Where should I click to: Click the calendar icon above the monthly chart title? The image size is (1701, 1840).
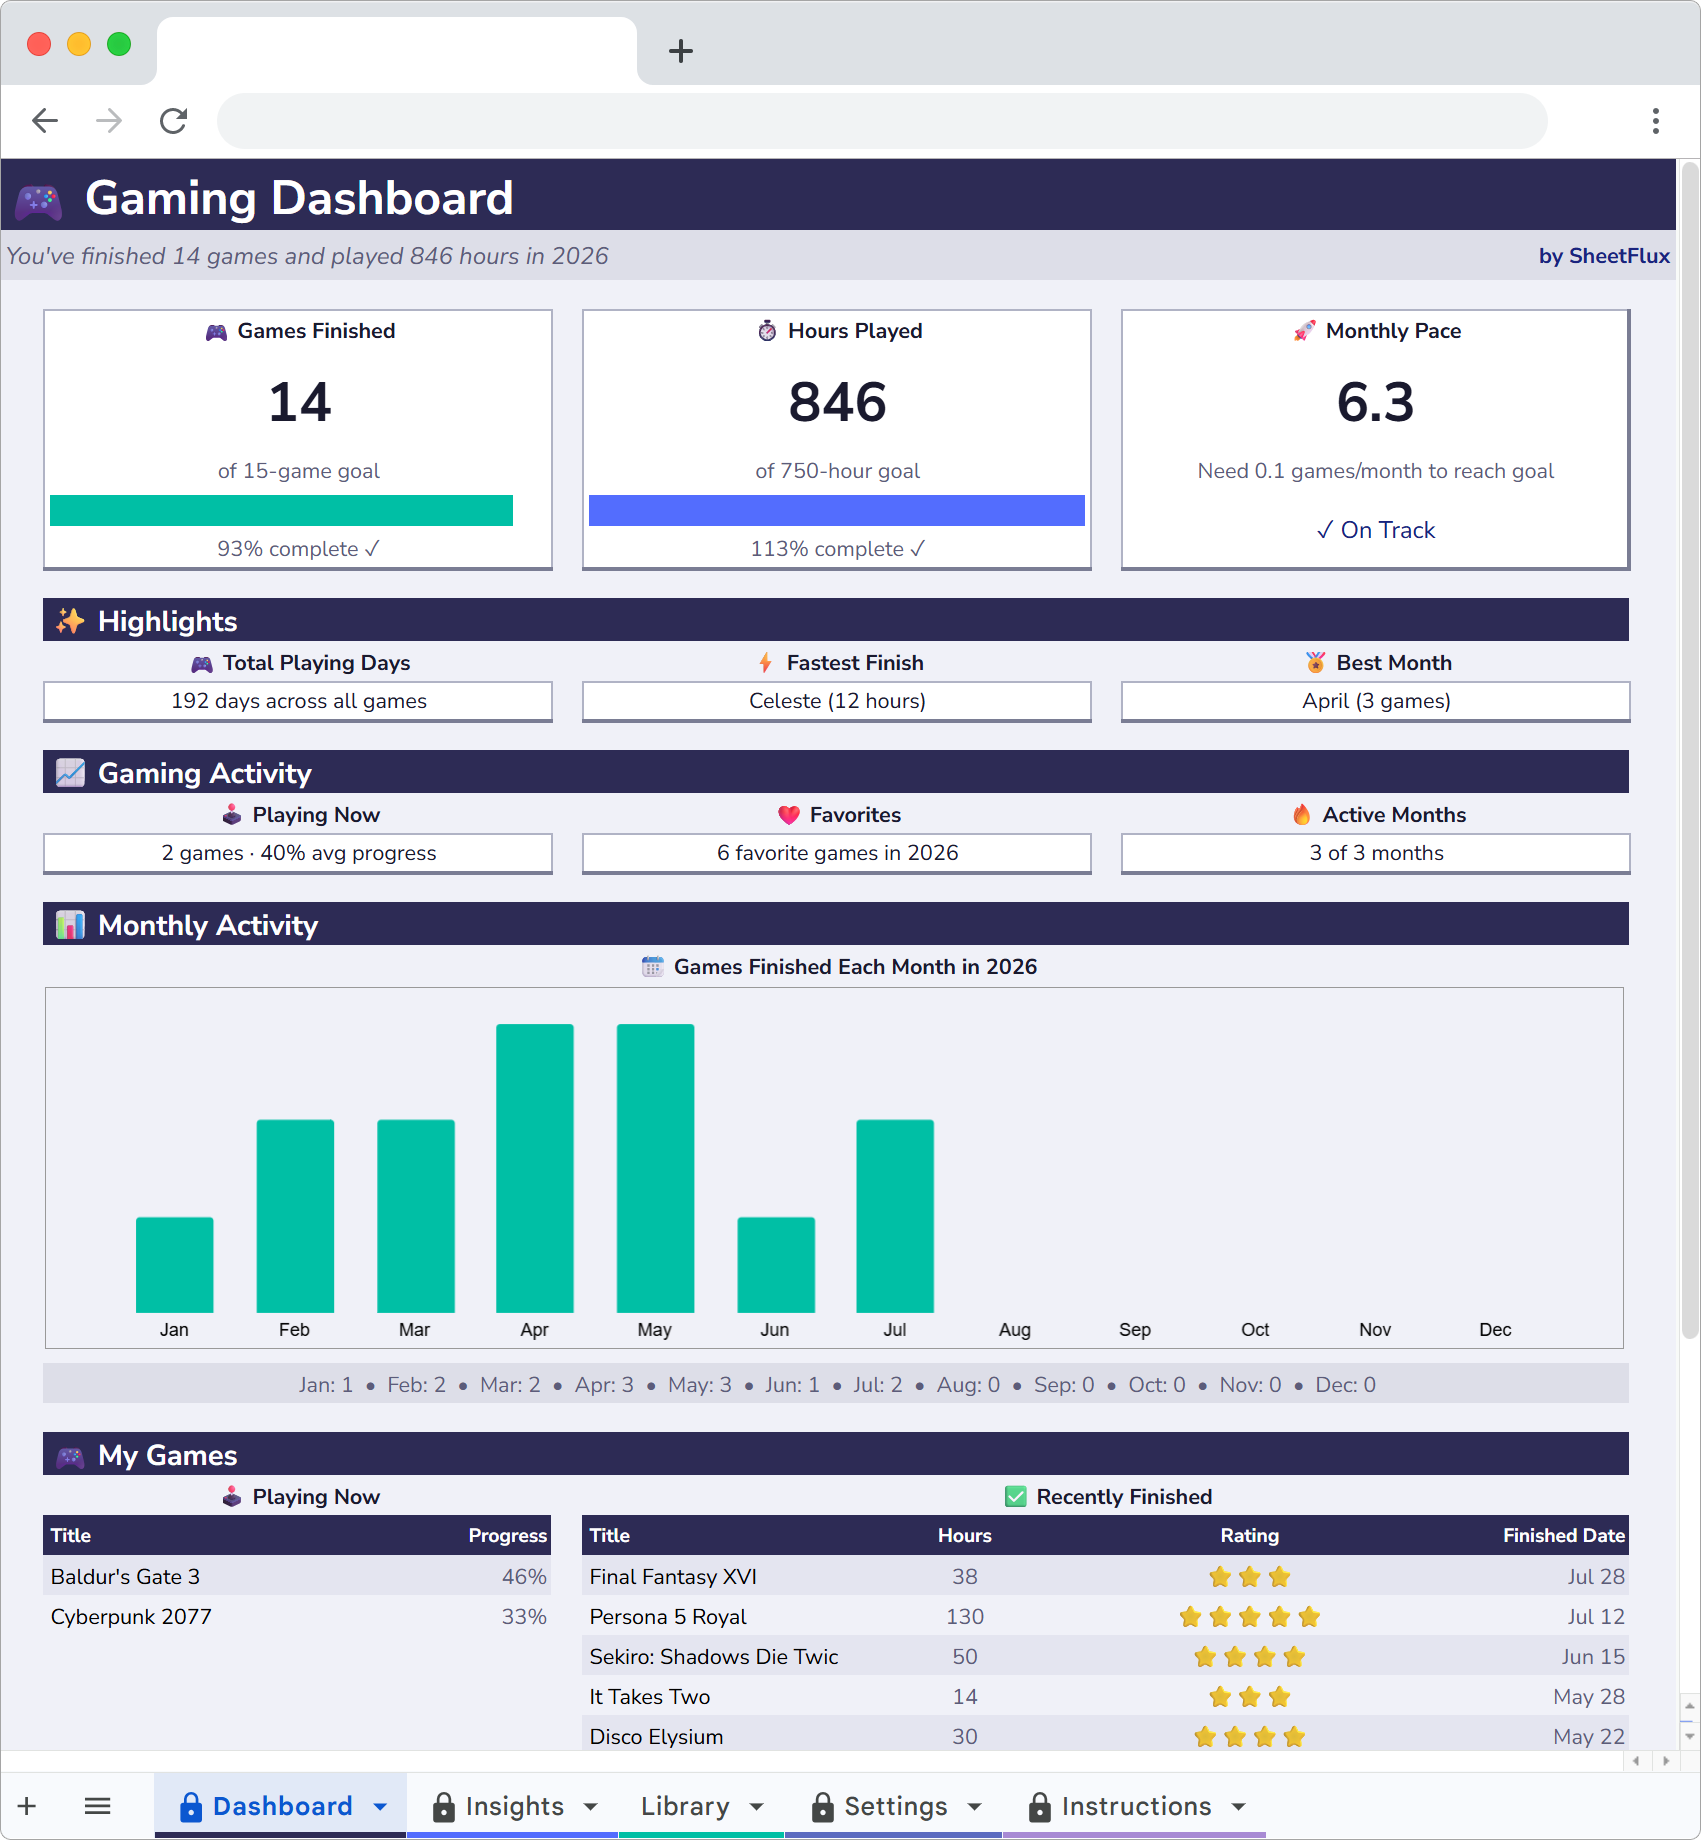coord(652,966)
